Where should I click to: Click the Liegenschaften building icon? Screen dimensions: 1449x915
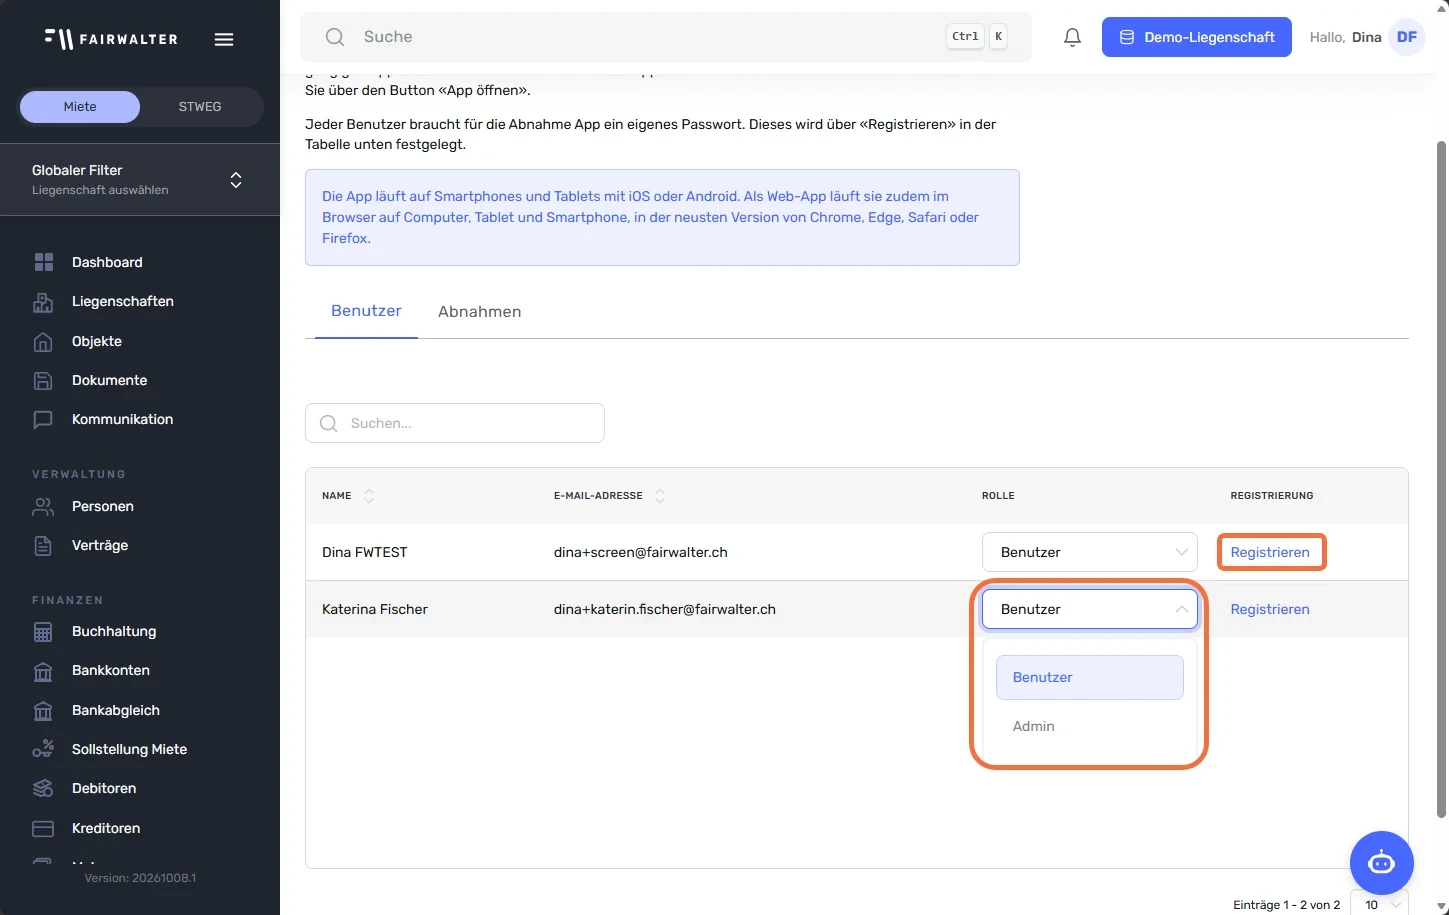[x=43, y=302]
